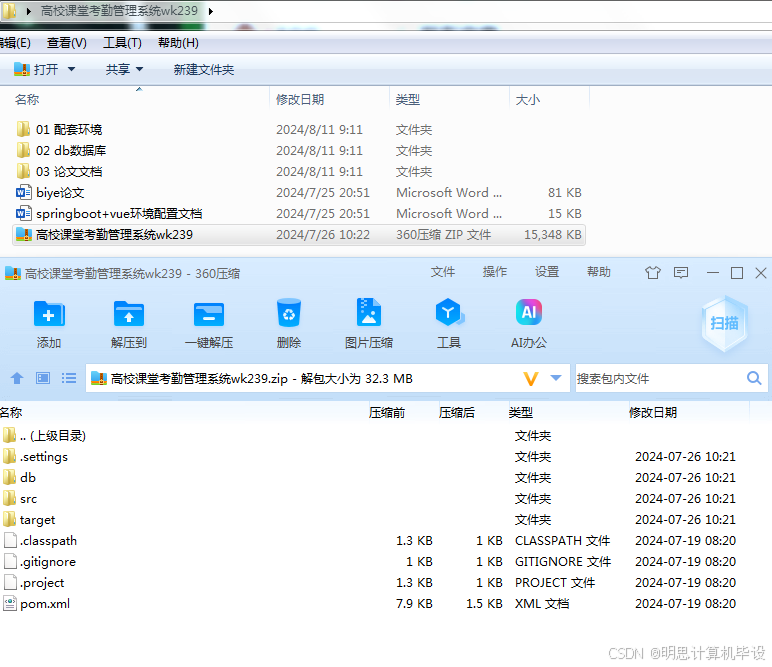This screenshot has width=772, height=667.
Task: Click the 新建文件夹 button
Action: click(x=204, y=69)
